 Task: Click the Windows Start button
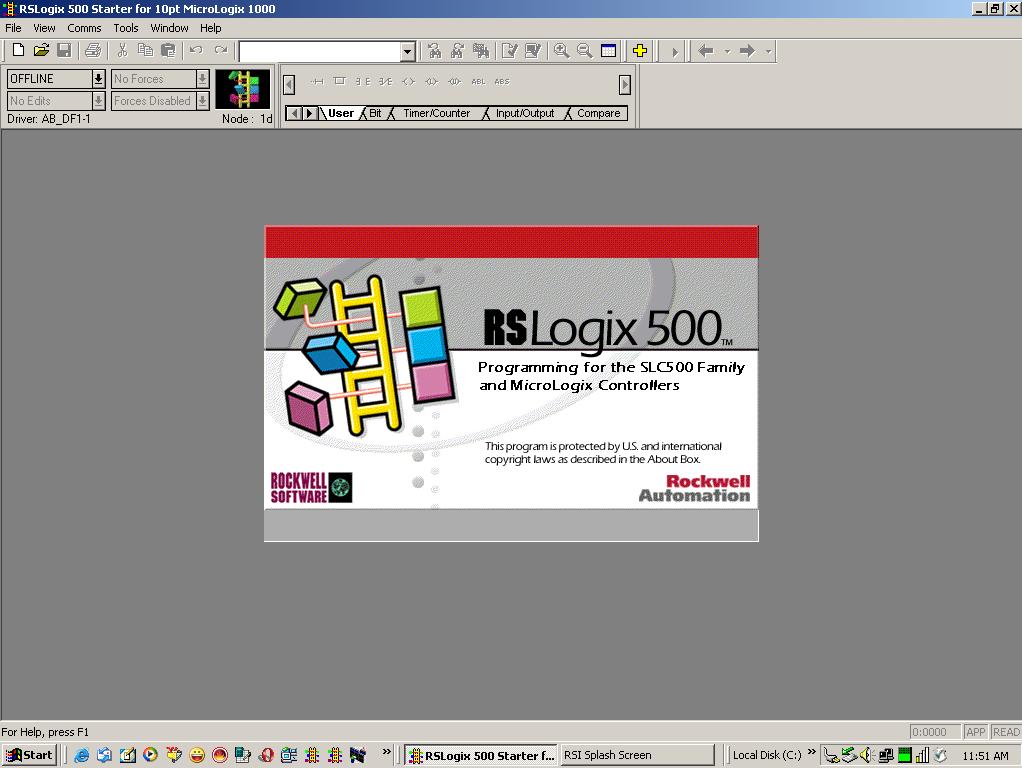click(30, 755)
